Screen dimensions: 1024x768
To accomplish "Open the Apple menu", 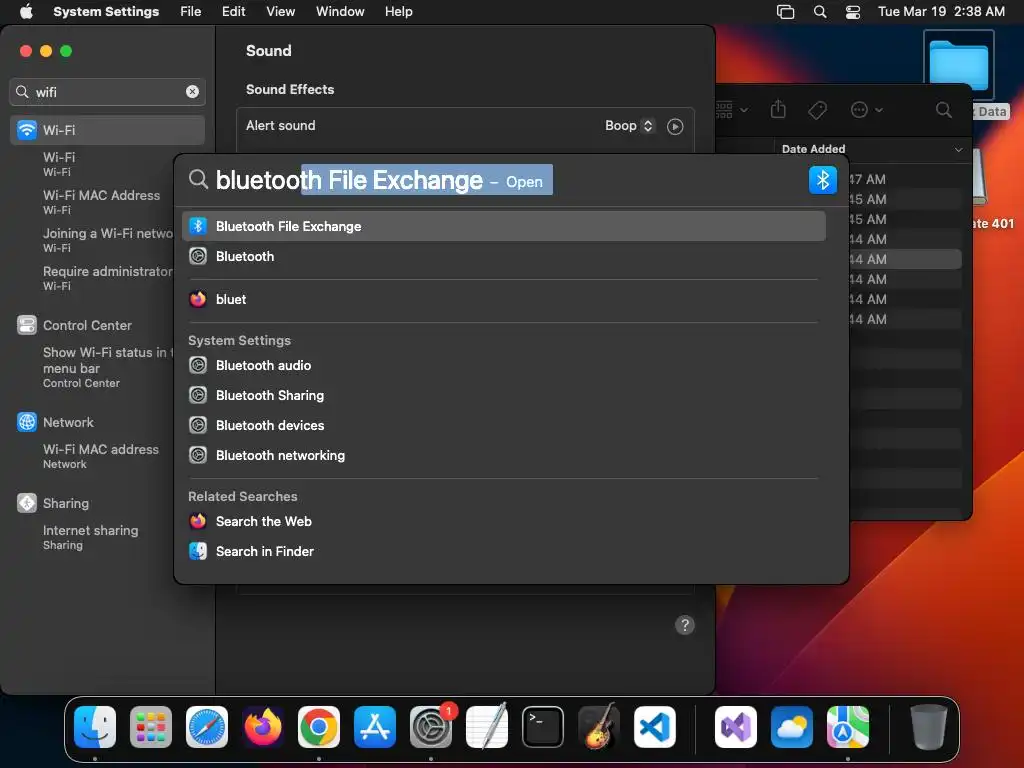I will click(x=26, y=12).
